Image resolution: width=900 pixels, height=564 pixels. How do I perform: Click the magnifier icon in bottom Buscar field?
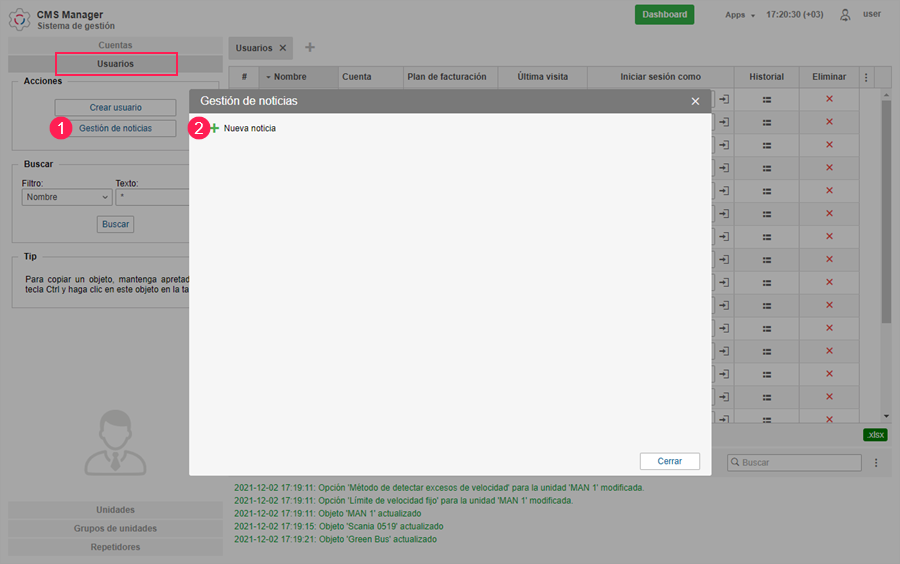[x=735, y=462]
